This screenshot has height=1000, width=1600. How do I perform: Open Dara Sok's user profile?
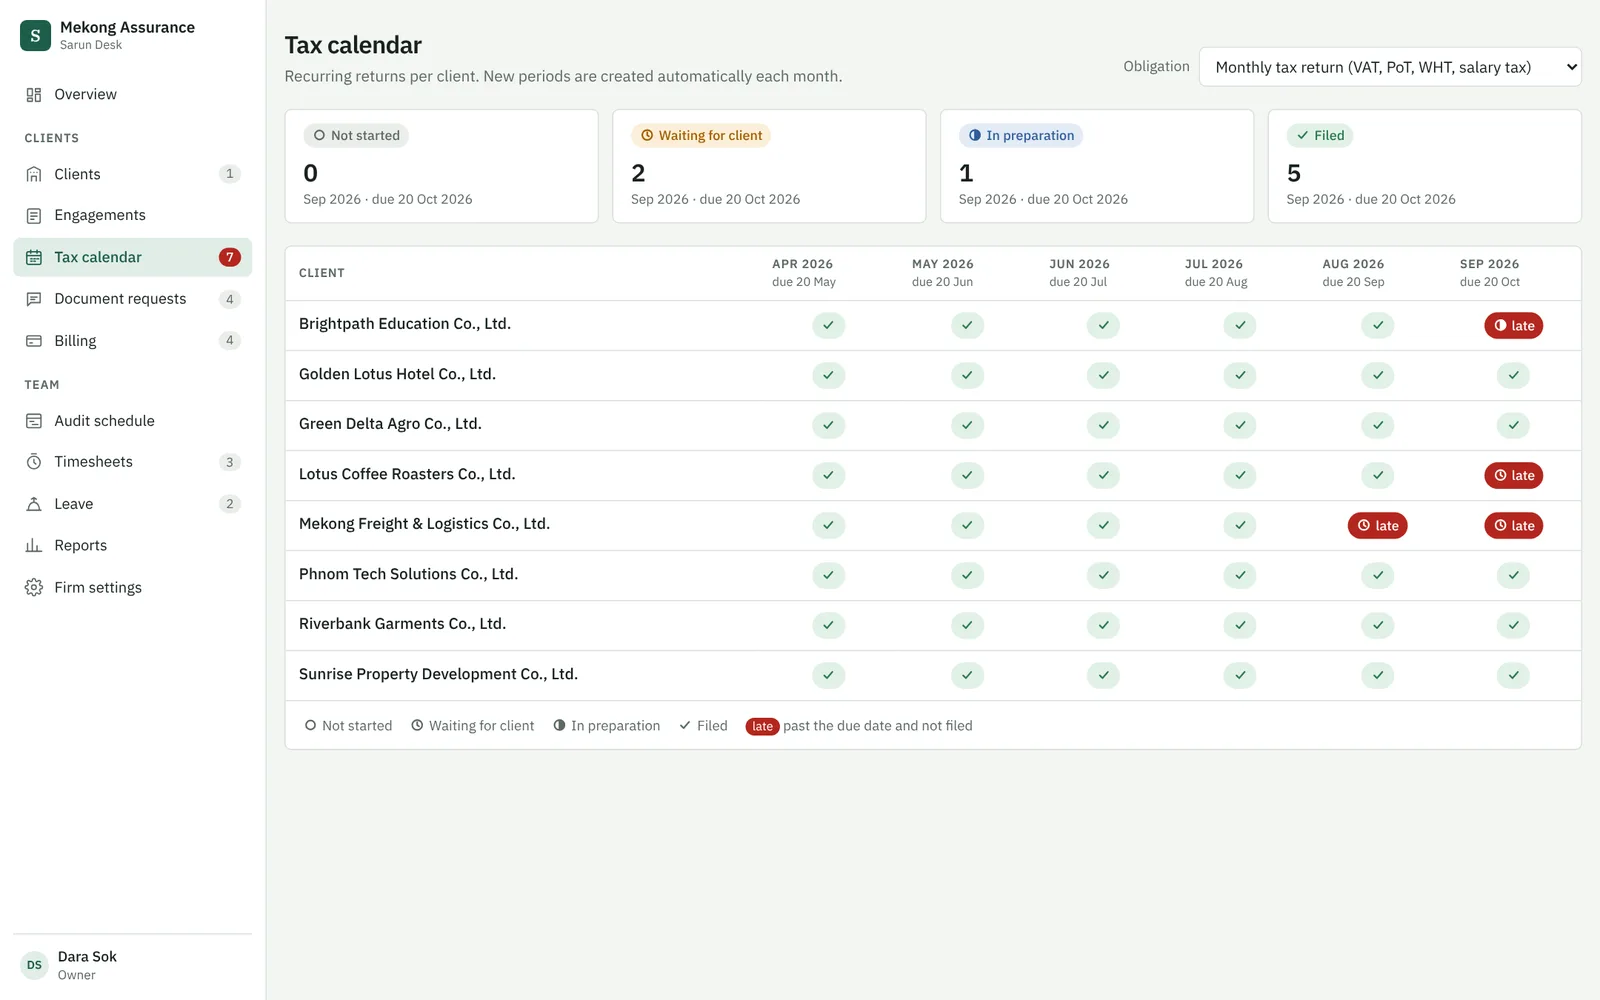(132, 965)
